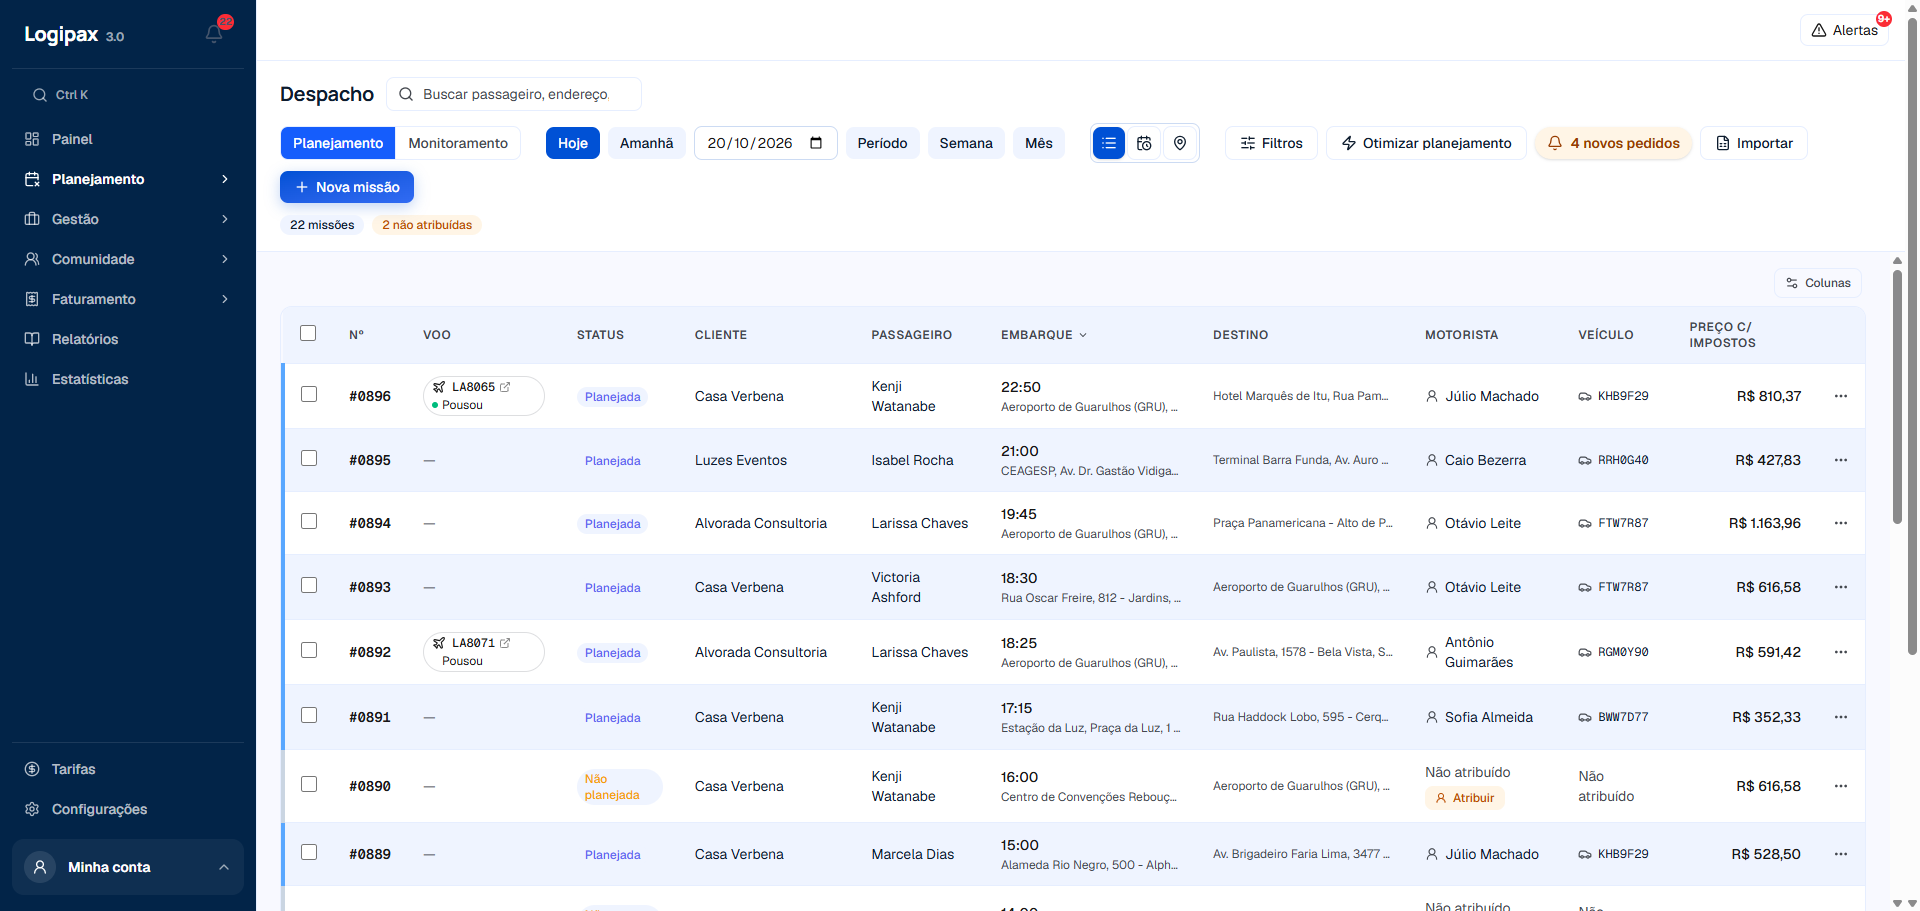This screenshot has width=1920, height=911.
Task: Click Otimizar planejamento button
Action: coord(1426,143)
